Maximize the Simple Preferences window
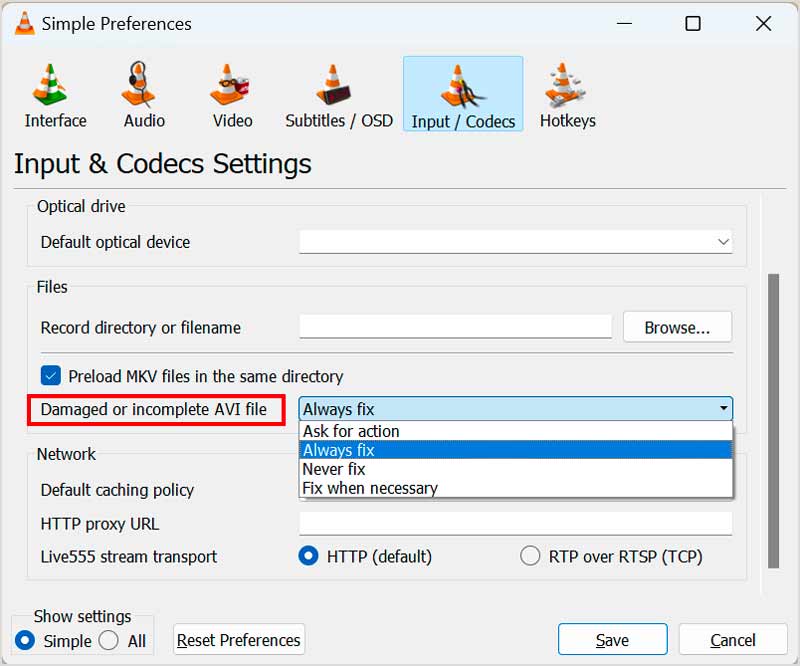 point(692,24)
